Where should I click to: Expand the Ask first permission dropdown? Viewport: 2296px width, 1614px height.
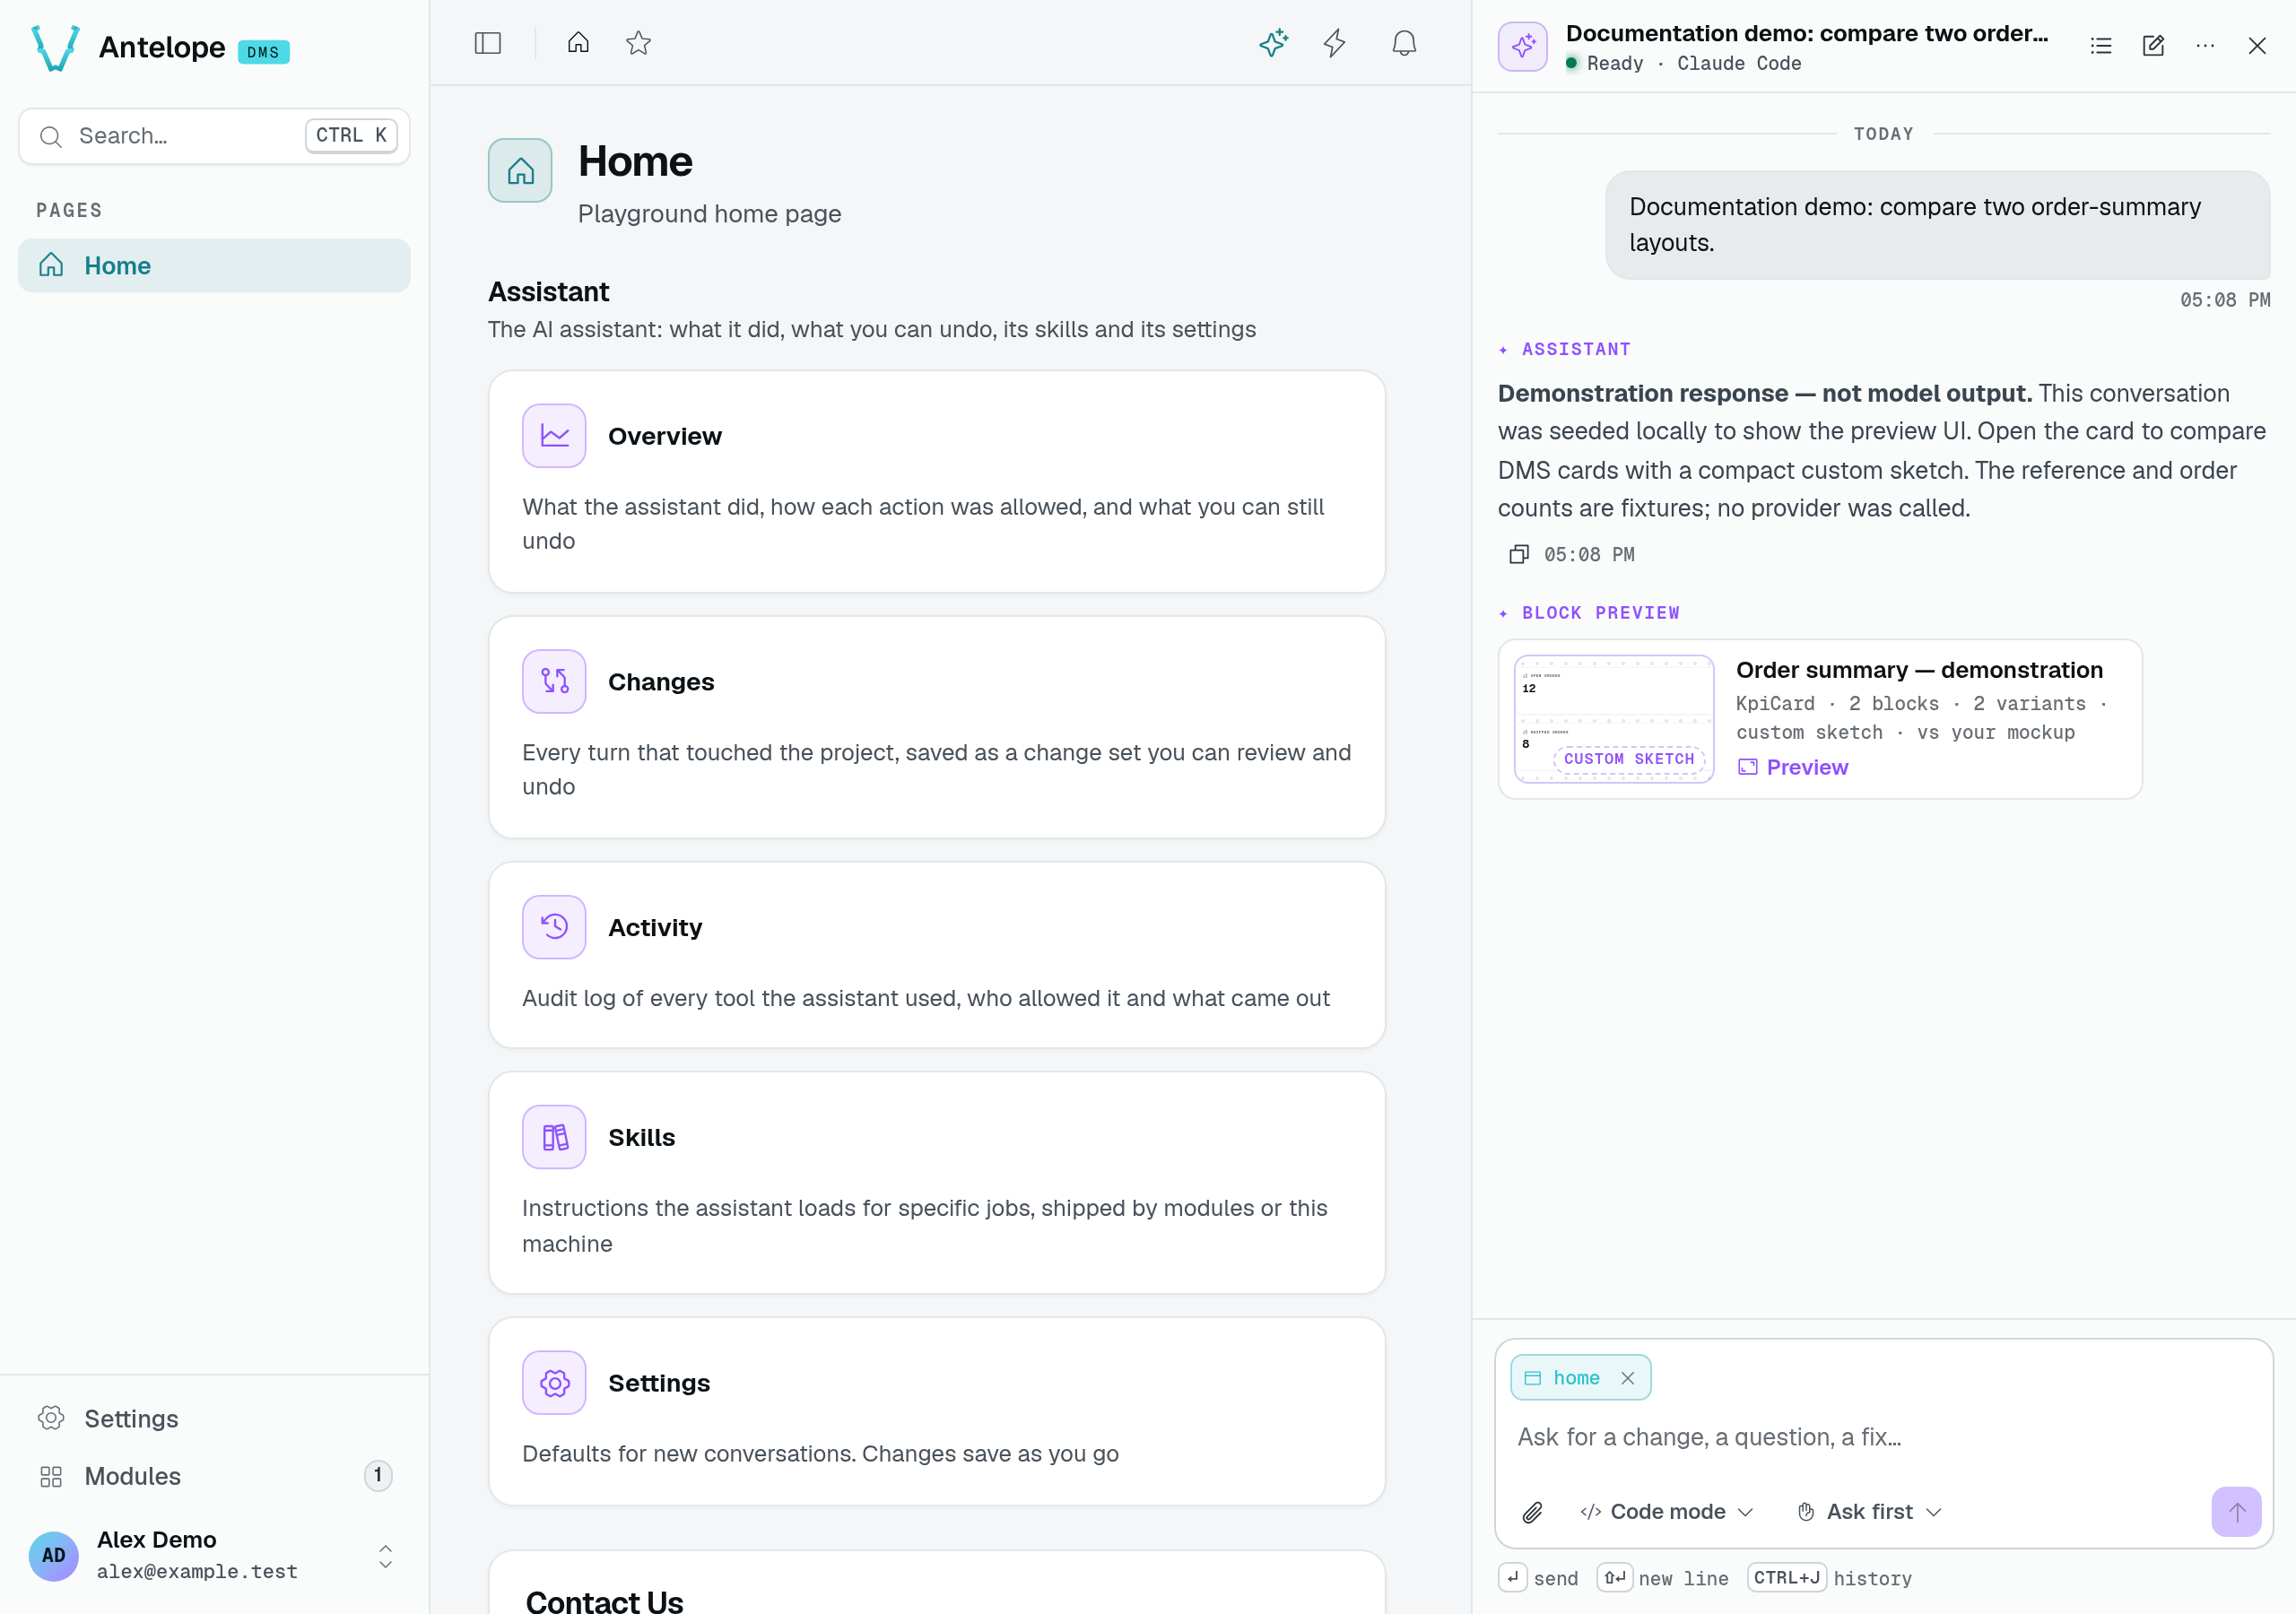(1869, 1512)
